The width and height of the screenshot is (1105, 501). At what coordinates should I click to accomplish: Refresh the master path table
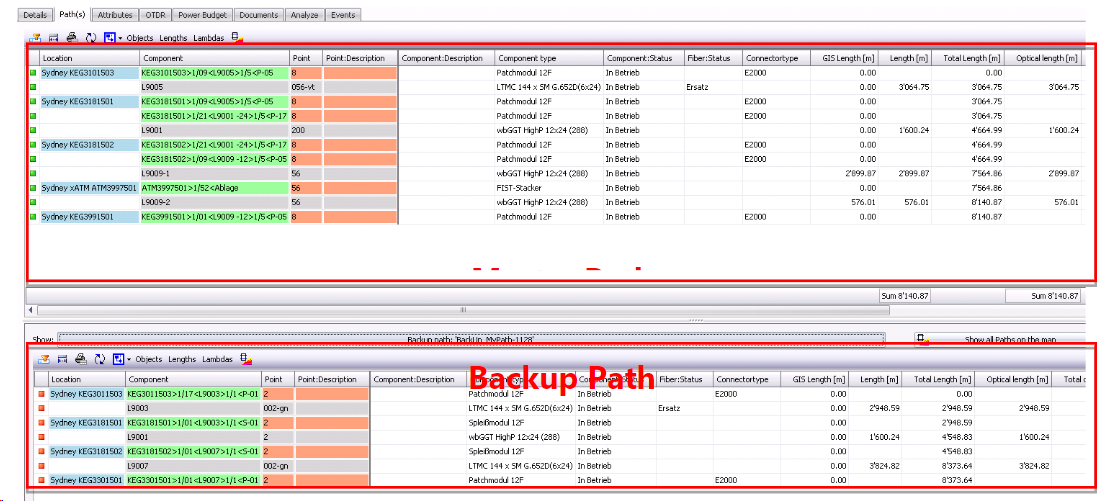point(91,38)
